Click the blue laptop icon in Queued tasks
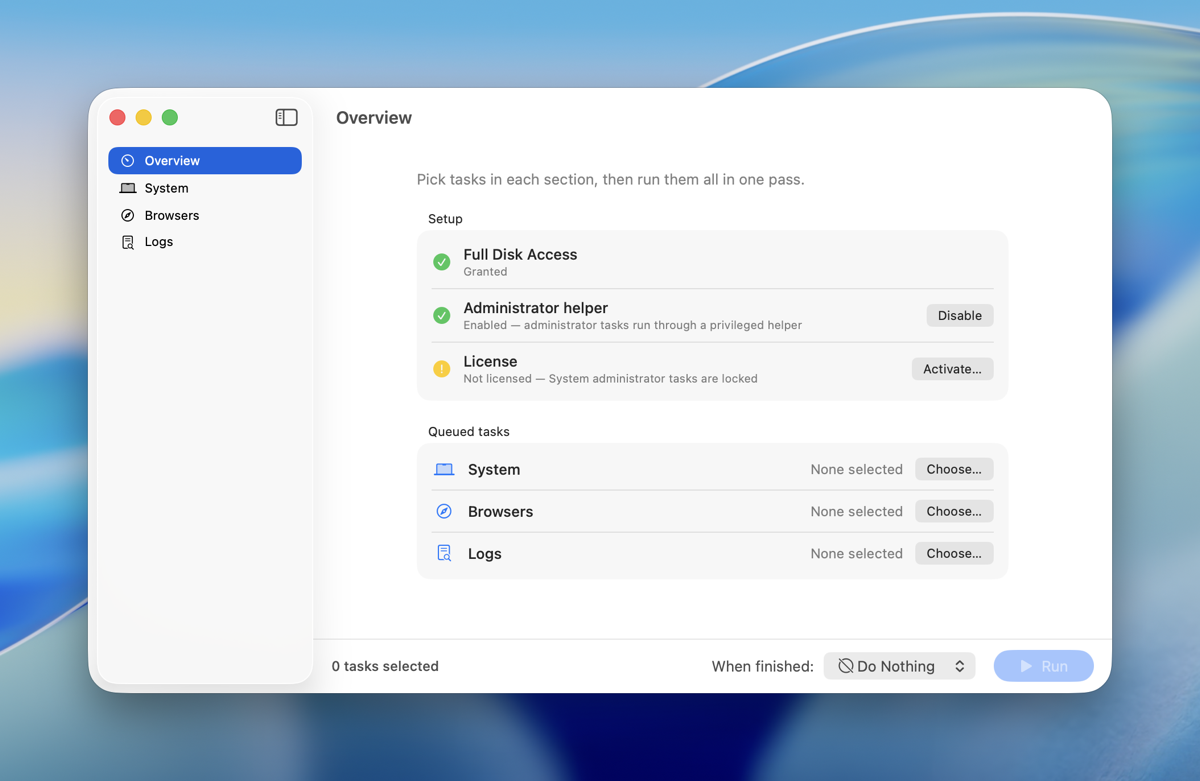The width and height of the screenshot is (1200, 781). click(x=444, y=469)
